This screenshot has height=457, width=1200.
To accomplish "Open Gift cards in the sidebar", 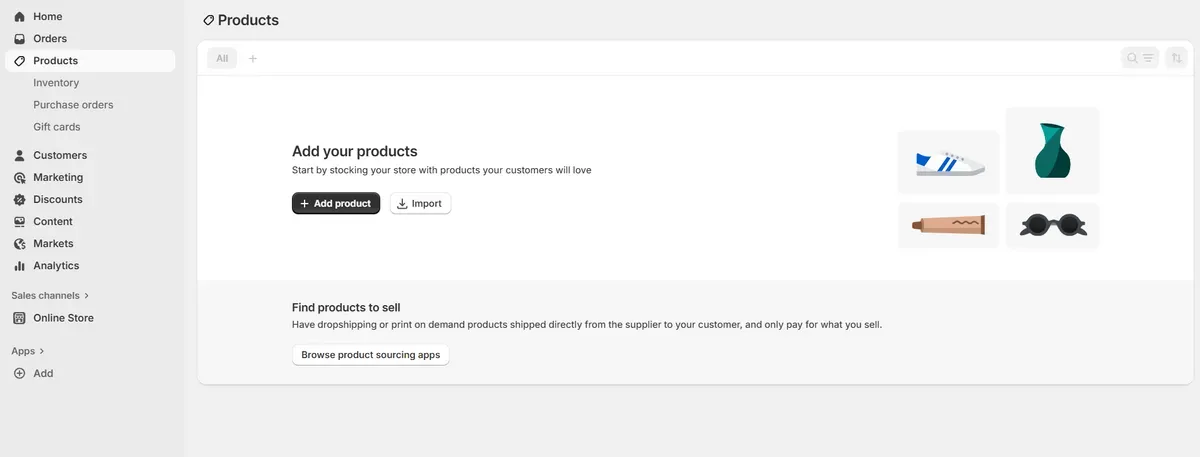I will click(57, 127).
